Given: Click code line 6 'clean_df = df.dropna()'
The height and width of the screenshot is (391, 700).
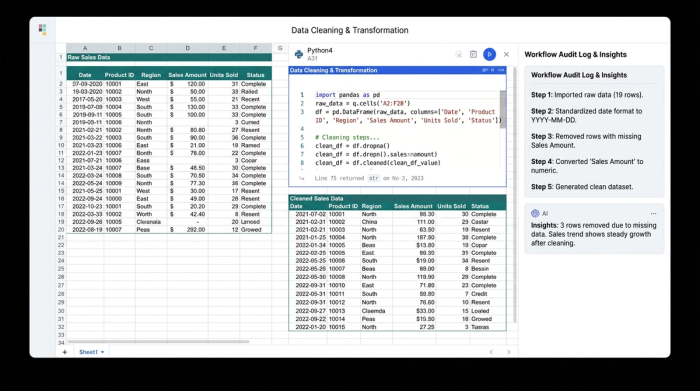Looking at the screenshot, I should (x=353, y=146).
